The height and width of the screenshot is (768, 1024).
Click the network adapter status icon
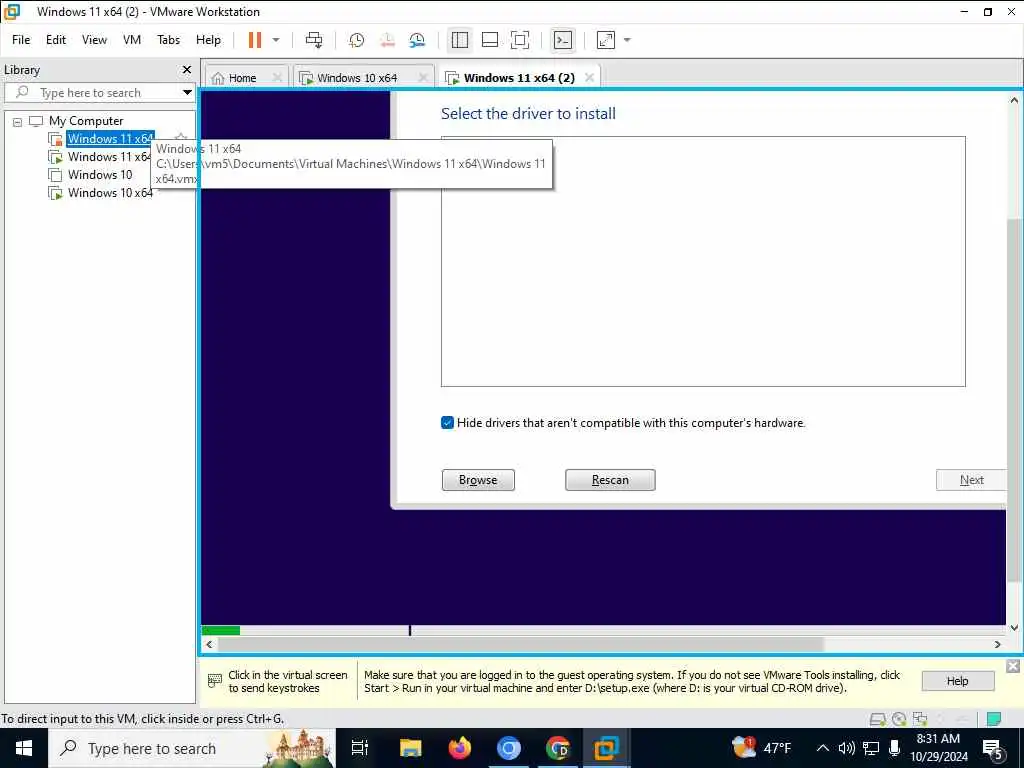pos(920,719)
